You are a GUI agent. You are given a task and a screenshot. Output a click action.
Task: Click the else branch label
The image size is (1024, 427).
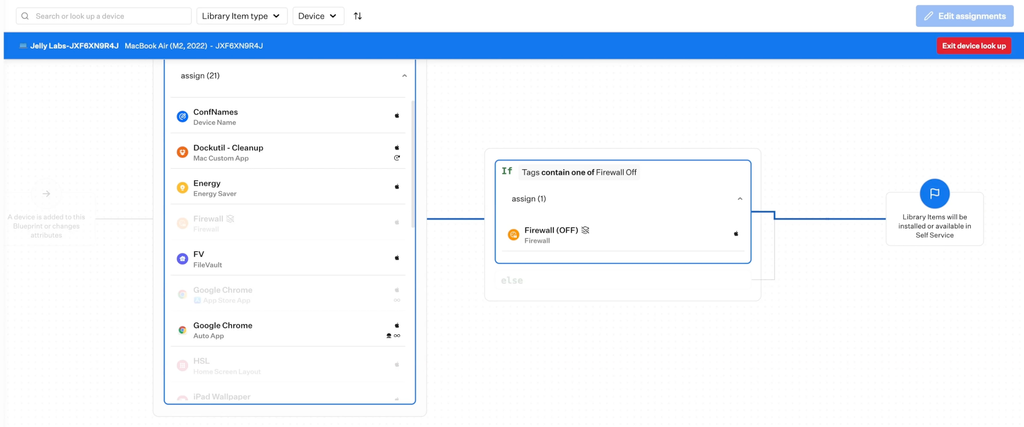click(x=512, y=281)
